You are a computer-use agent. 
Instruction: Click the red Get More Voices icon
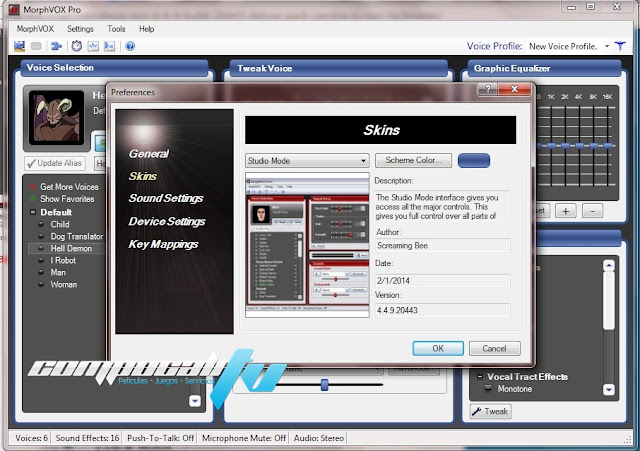click(33, 187)
